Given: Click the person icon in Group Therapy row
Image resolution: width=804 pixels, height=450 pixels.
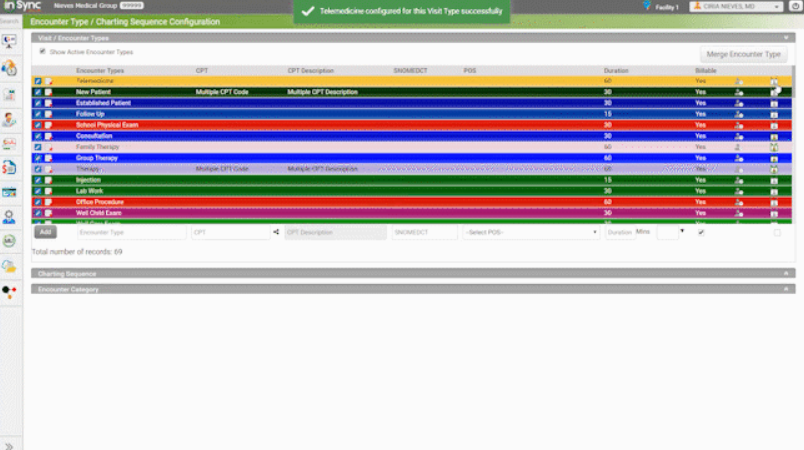Looking at the screenshot, I should 738,158.
